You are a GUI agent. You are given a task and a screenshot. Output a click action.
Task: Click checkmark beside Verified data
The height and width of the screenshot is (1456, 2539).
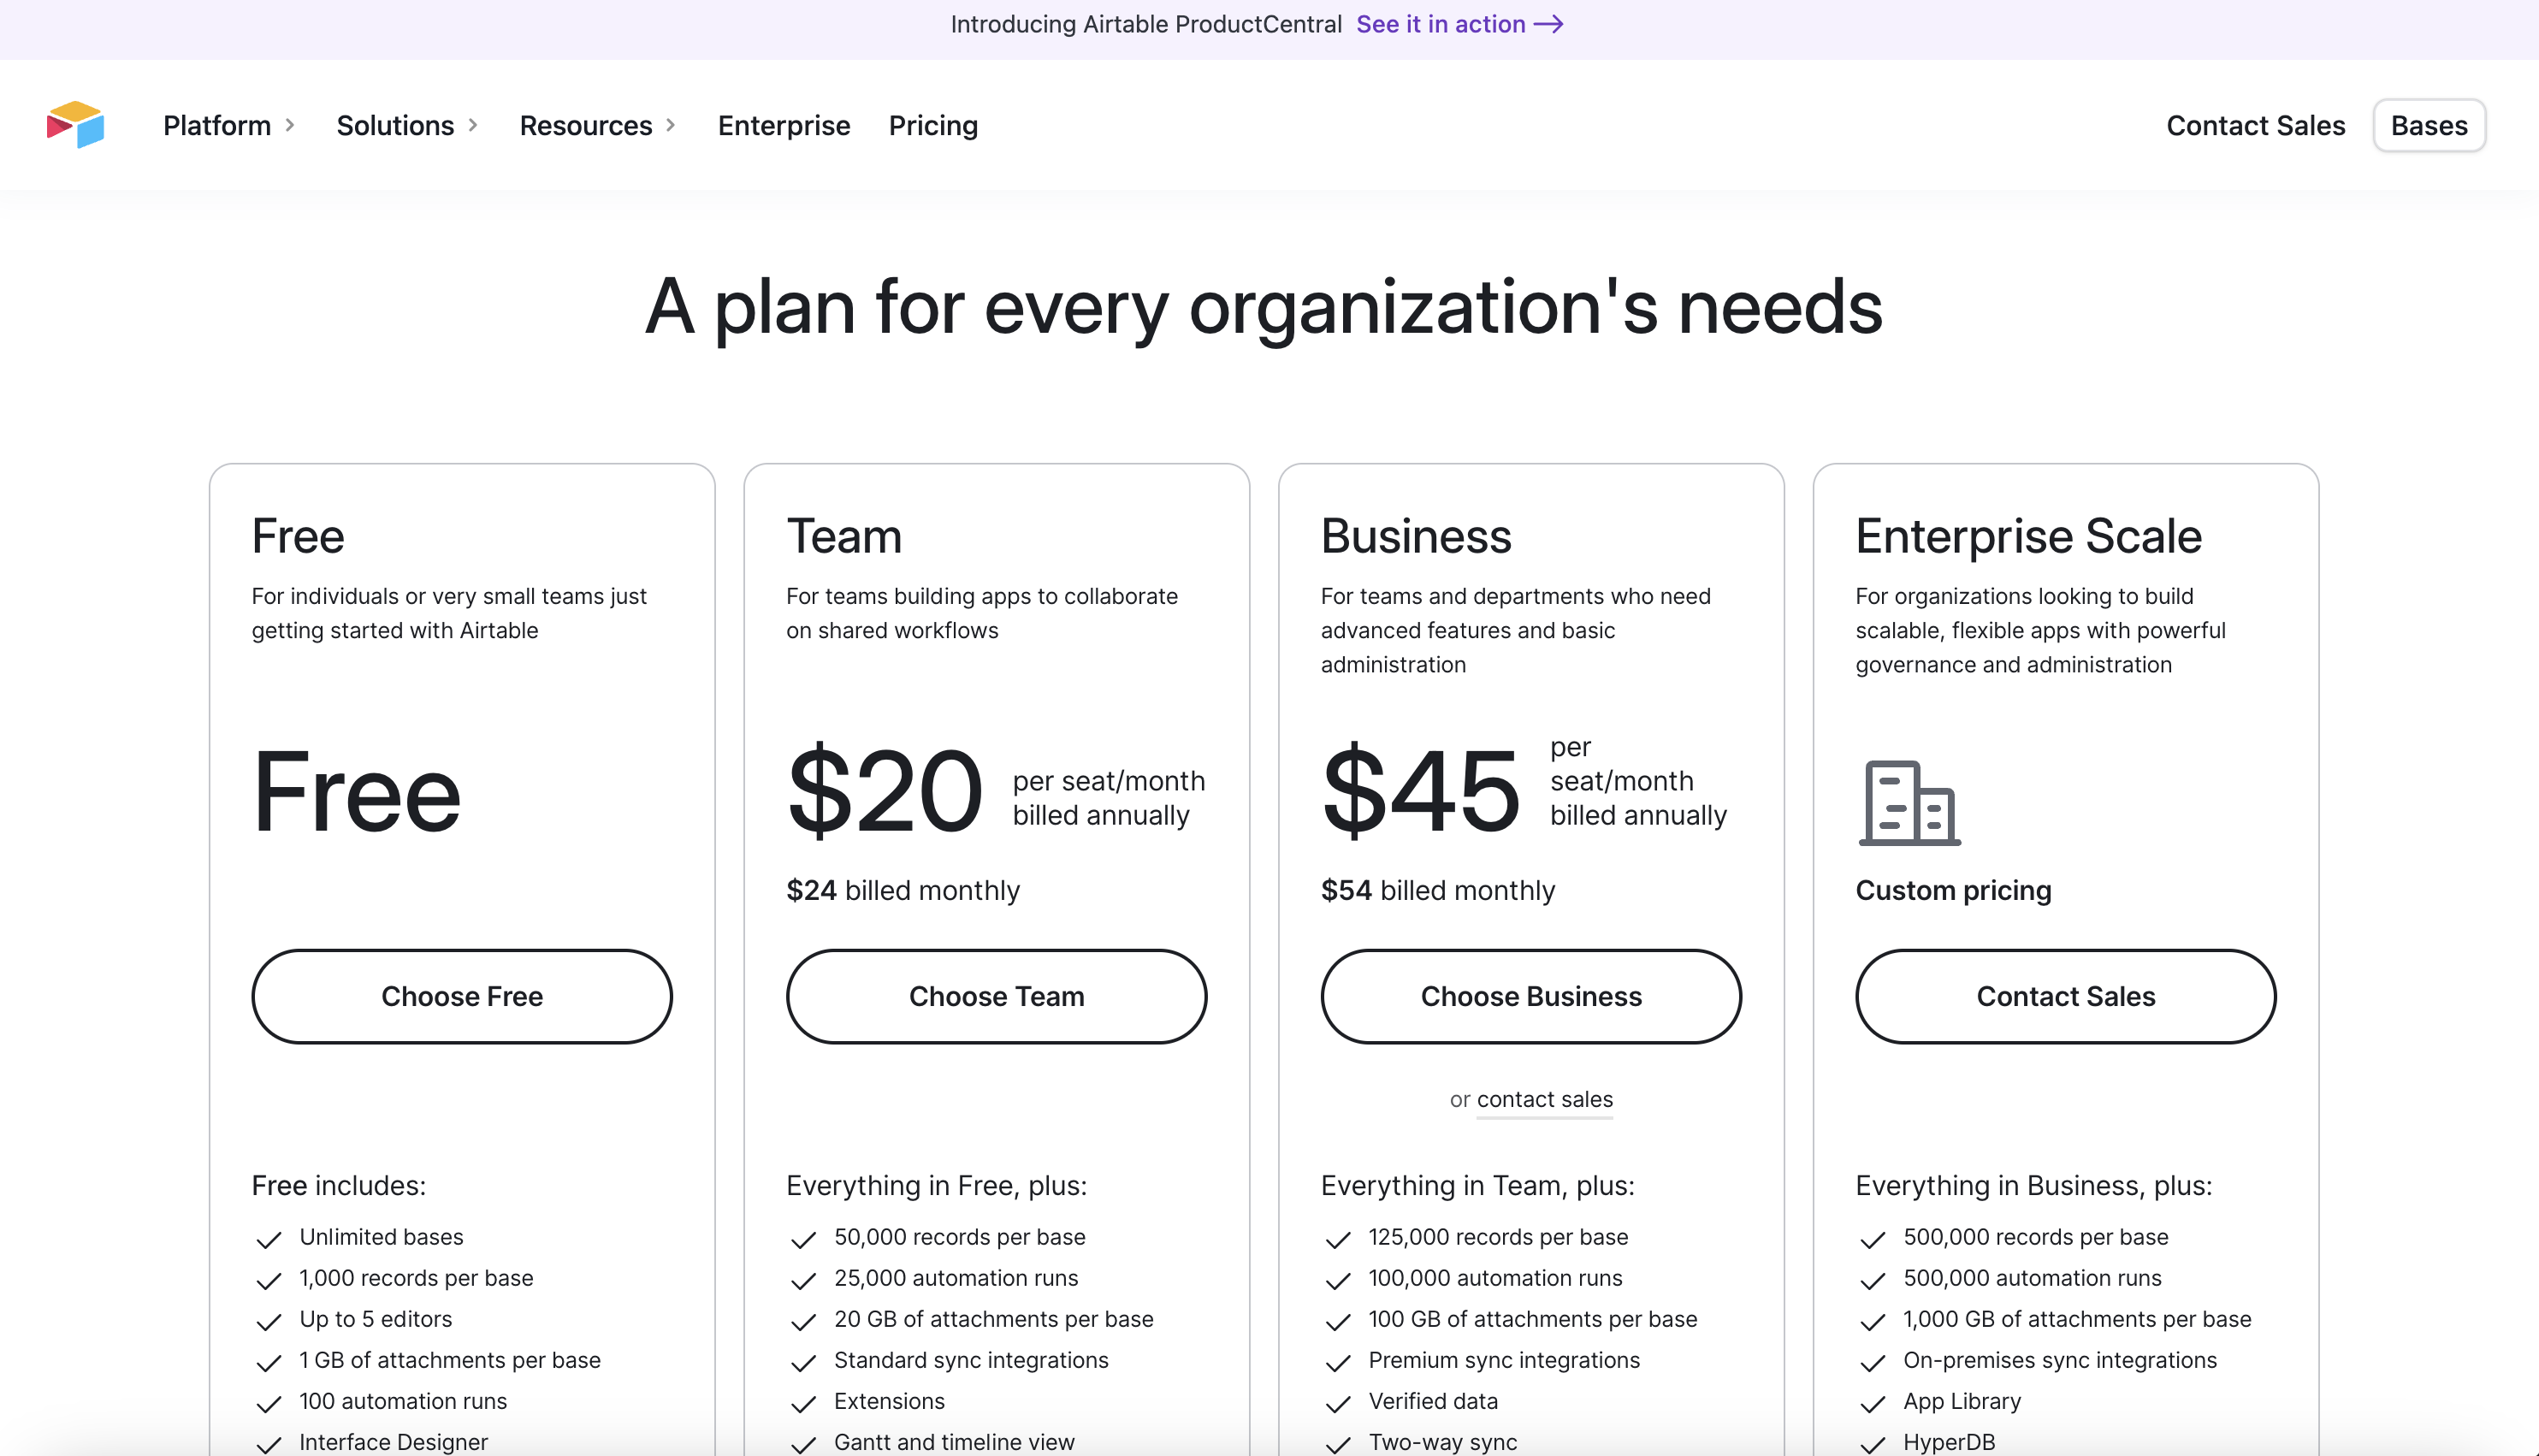coord(1338,1404)
